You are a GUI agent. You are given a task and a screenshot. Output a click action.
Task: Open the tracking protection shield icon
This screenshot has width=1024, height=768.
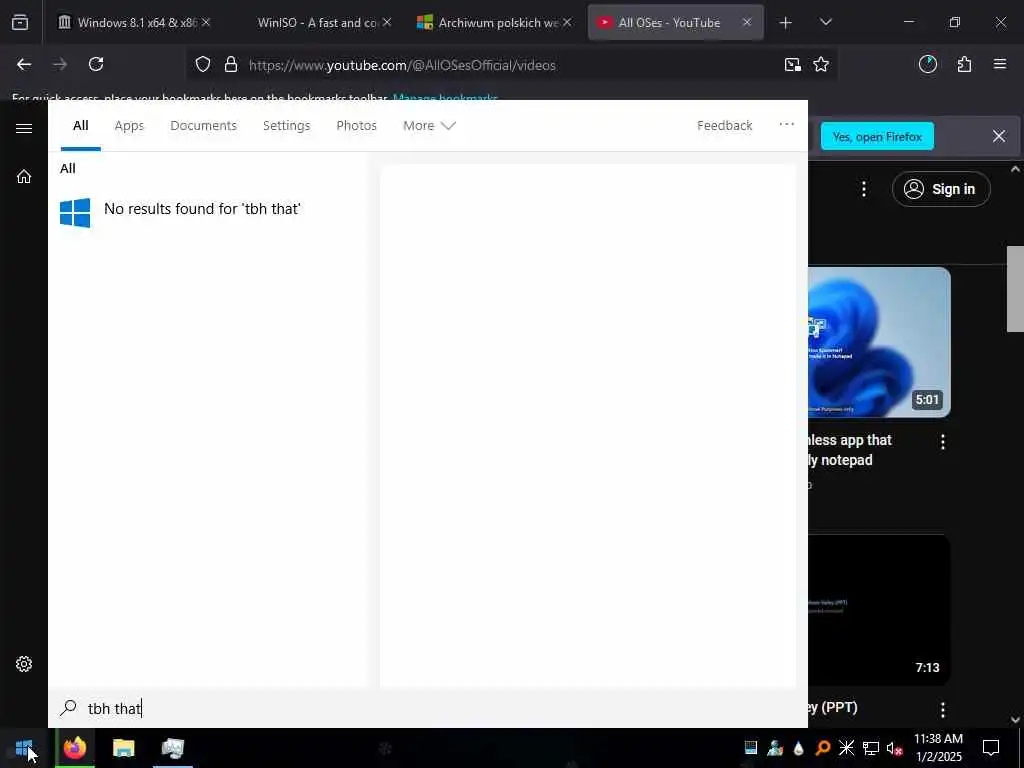[x=203, y=65]
